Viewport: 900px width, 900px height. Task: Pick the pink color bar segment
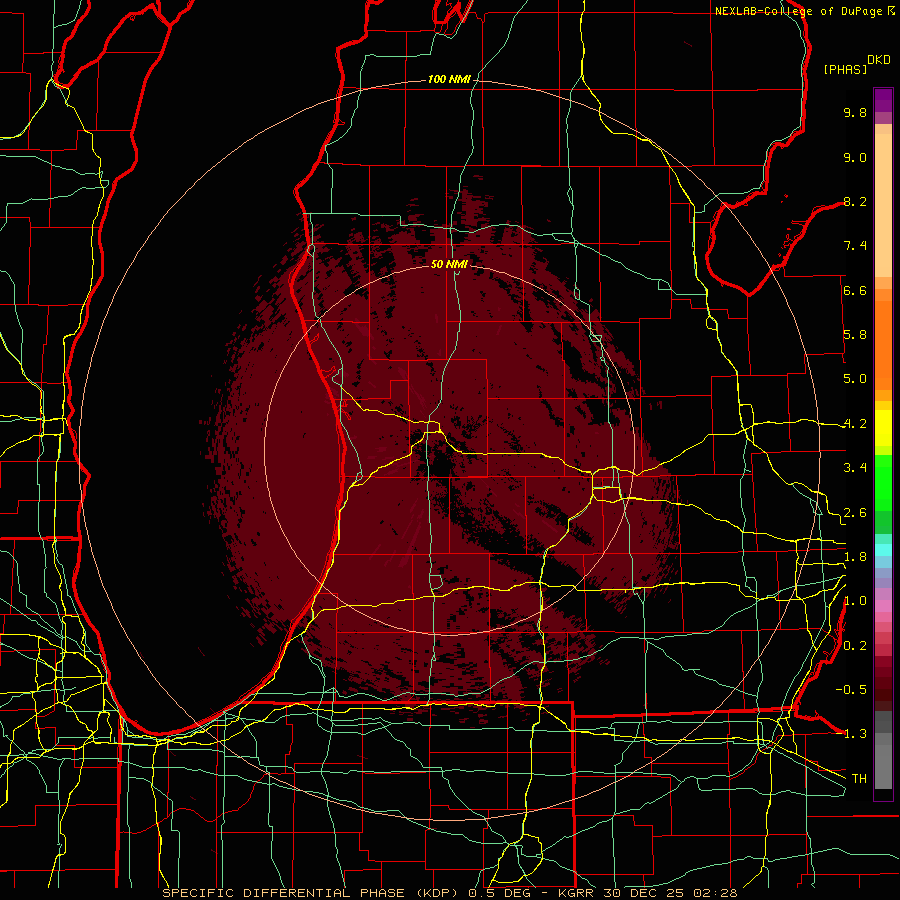pos(883,606)
